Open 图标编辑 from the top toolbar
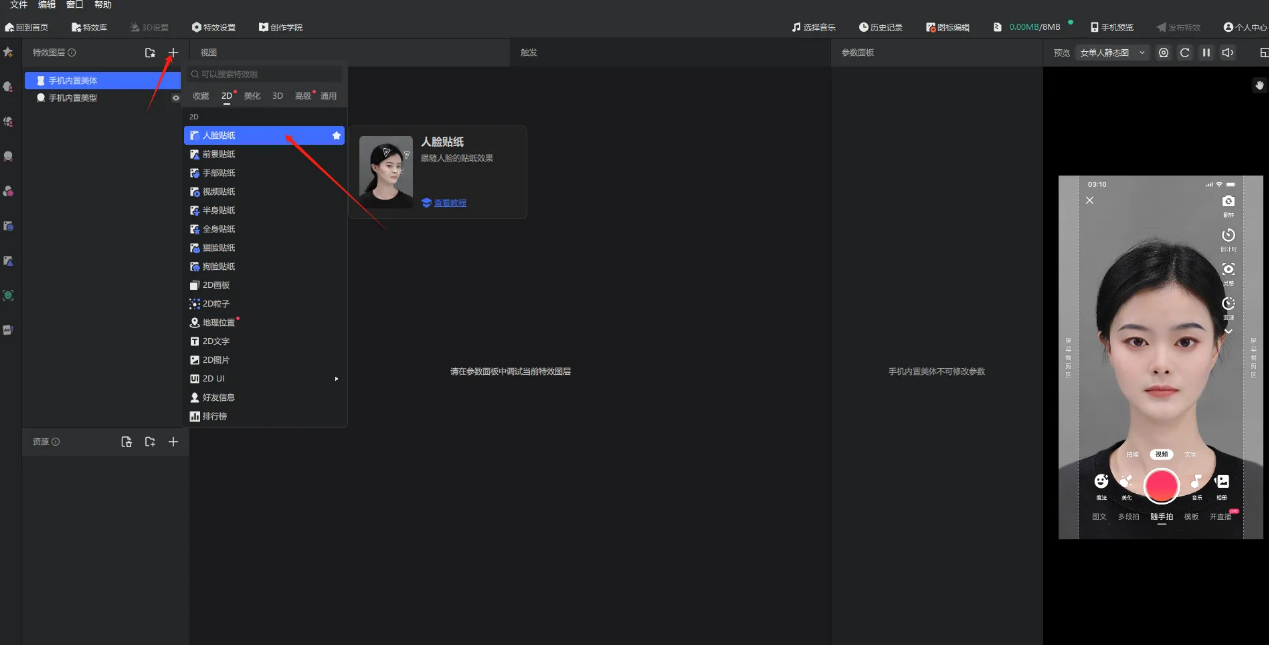This screenshot has height=645, width=1269. (947, 27)
